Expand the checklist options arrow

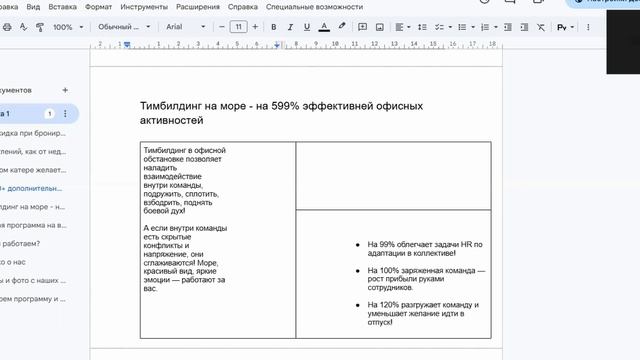(450, 27)
